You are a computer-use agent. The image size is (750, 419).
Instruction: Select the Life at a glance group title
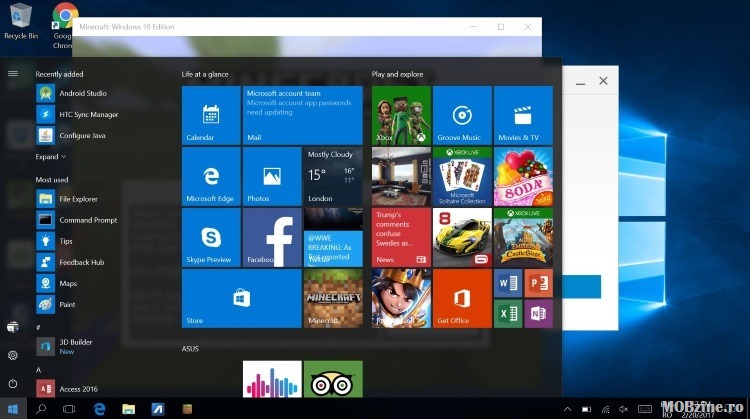(205, 74)
